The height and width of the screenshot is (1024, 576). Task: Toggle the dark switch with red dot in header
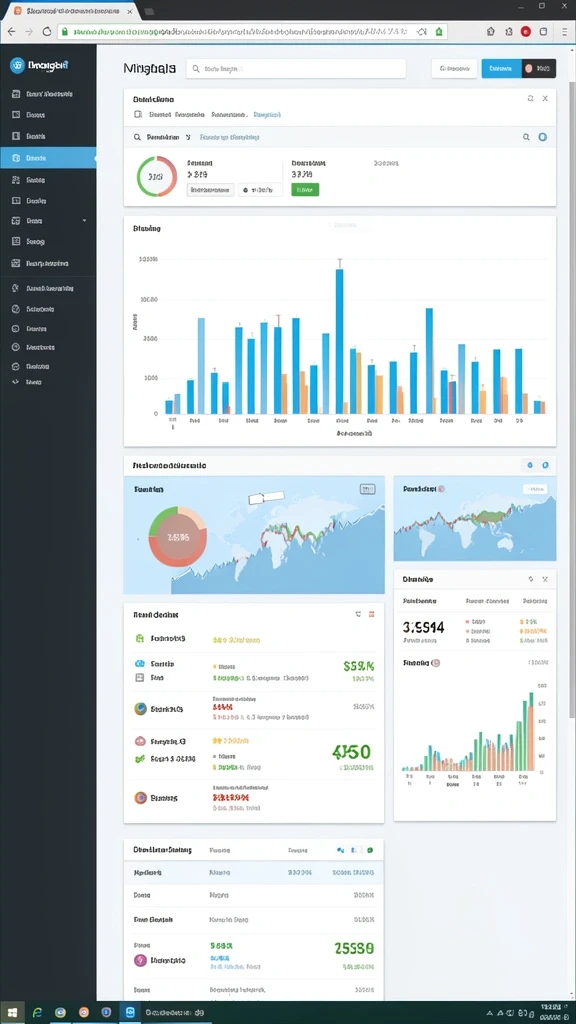tap(539, 68)
